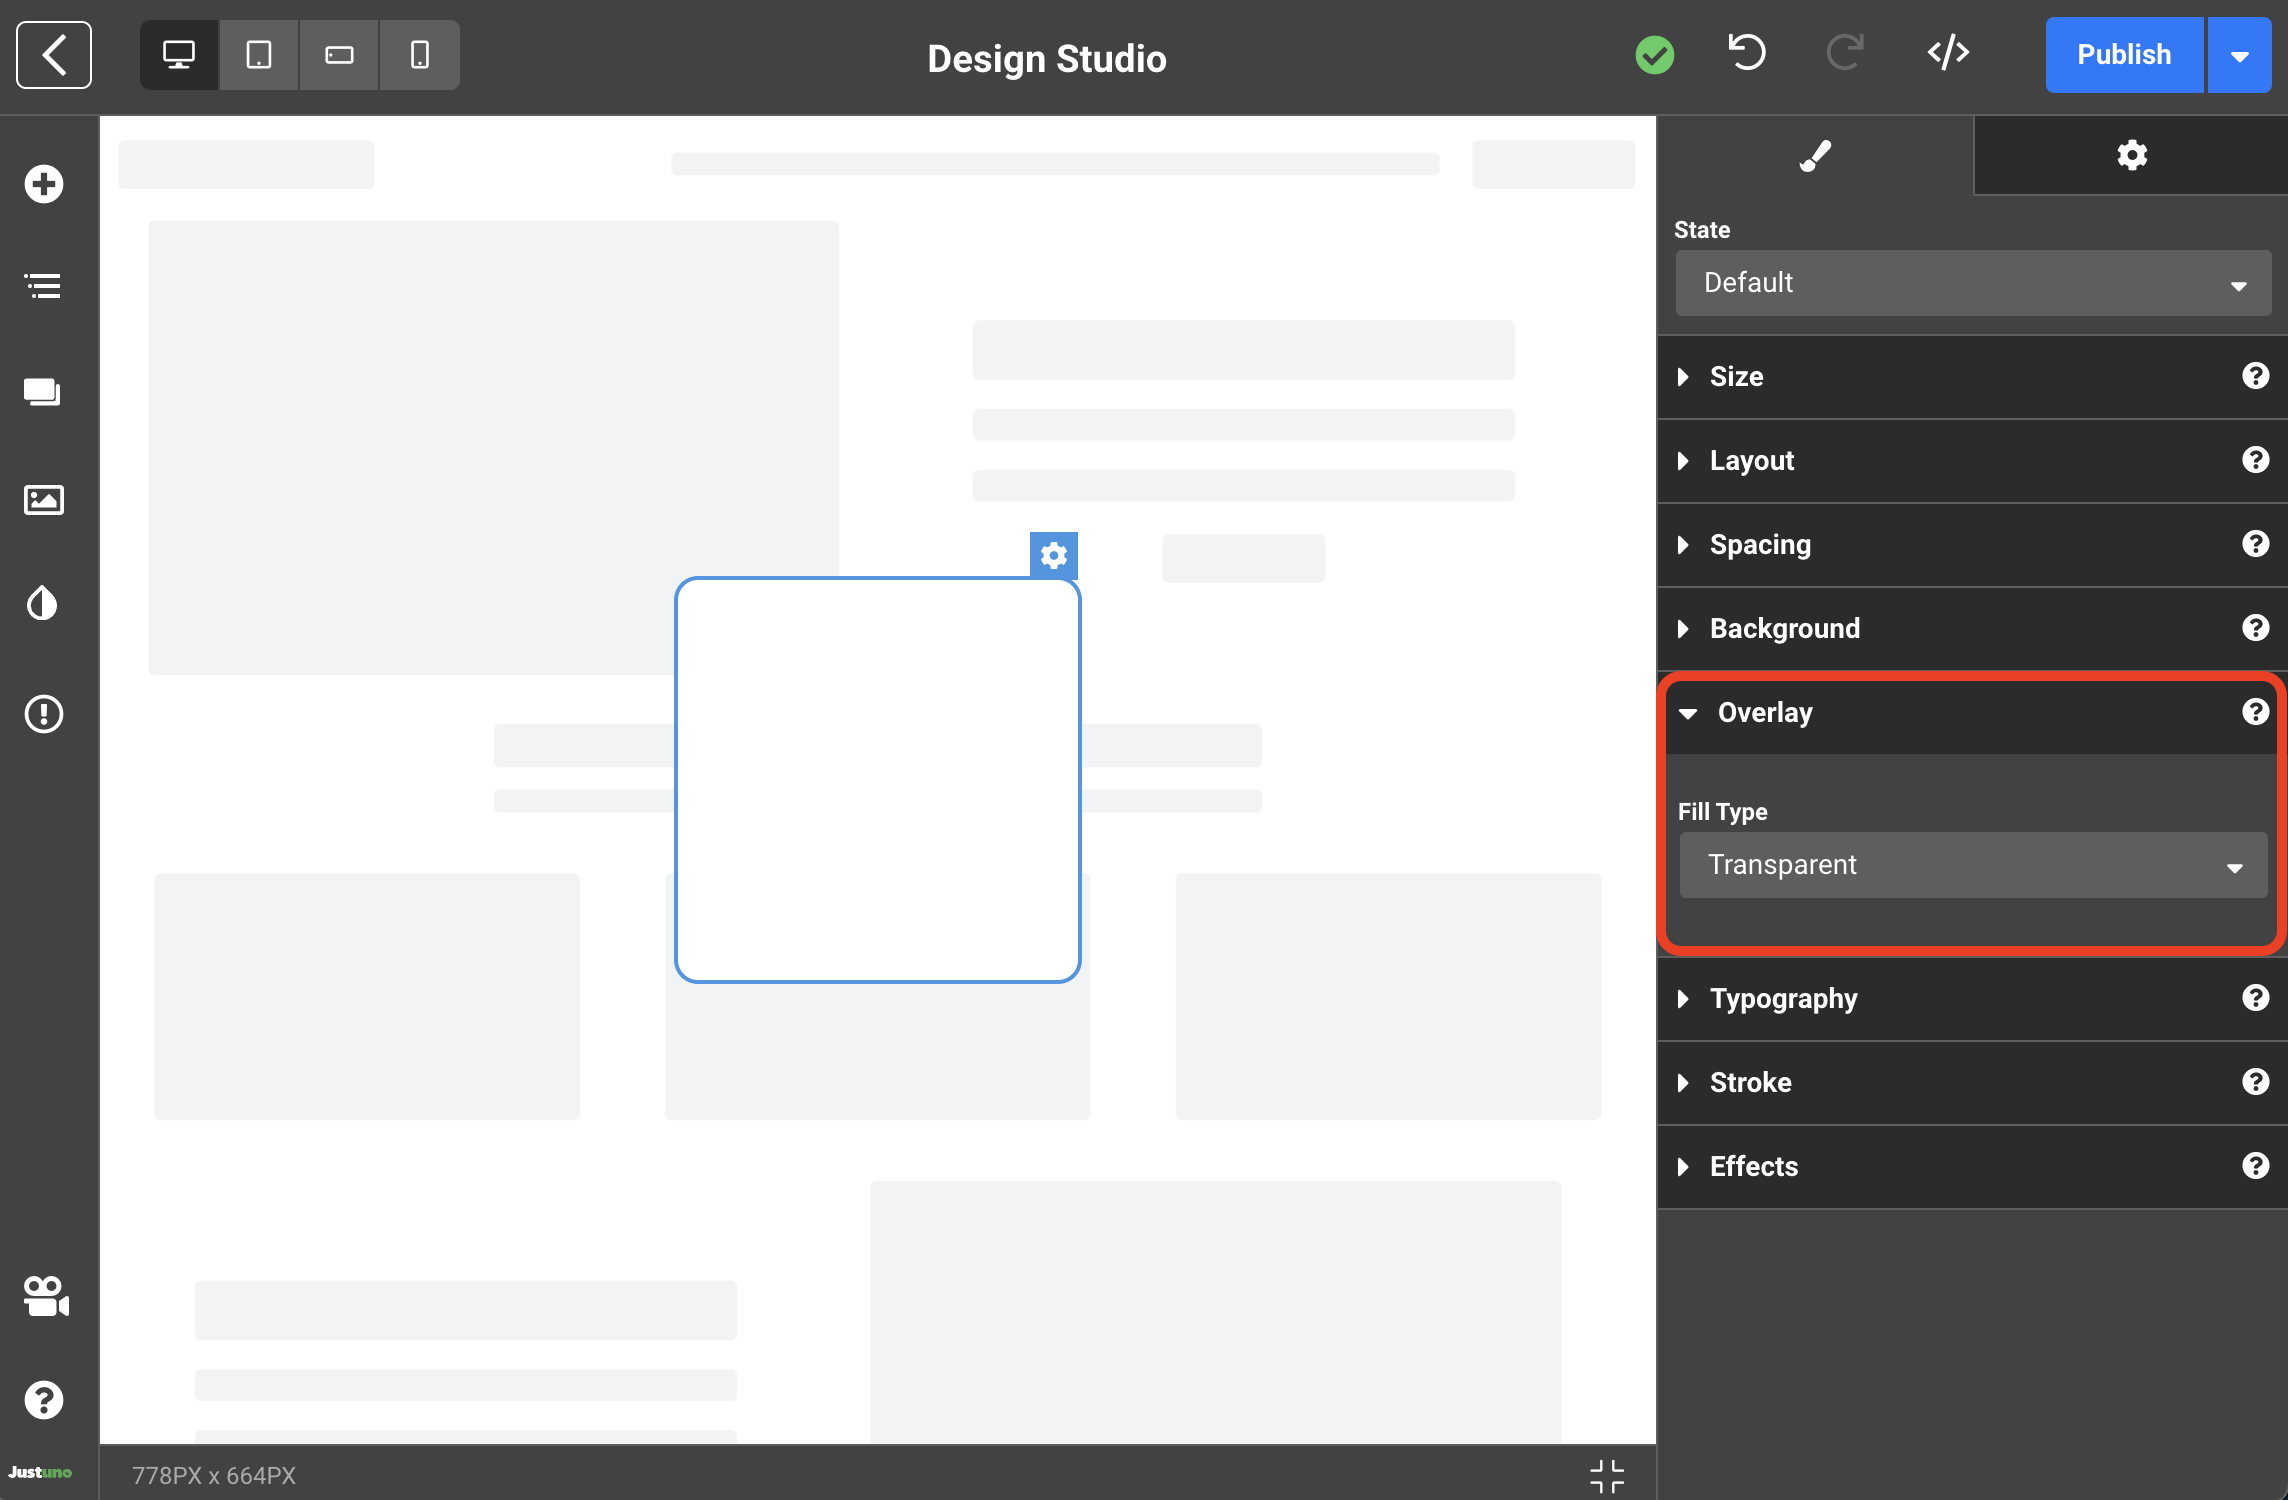
Task: Open the image library icon
Action: pos(44,499)
